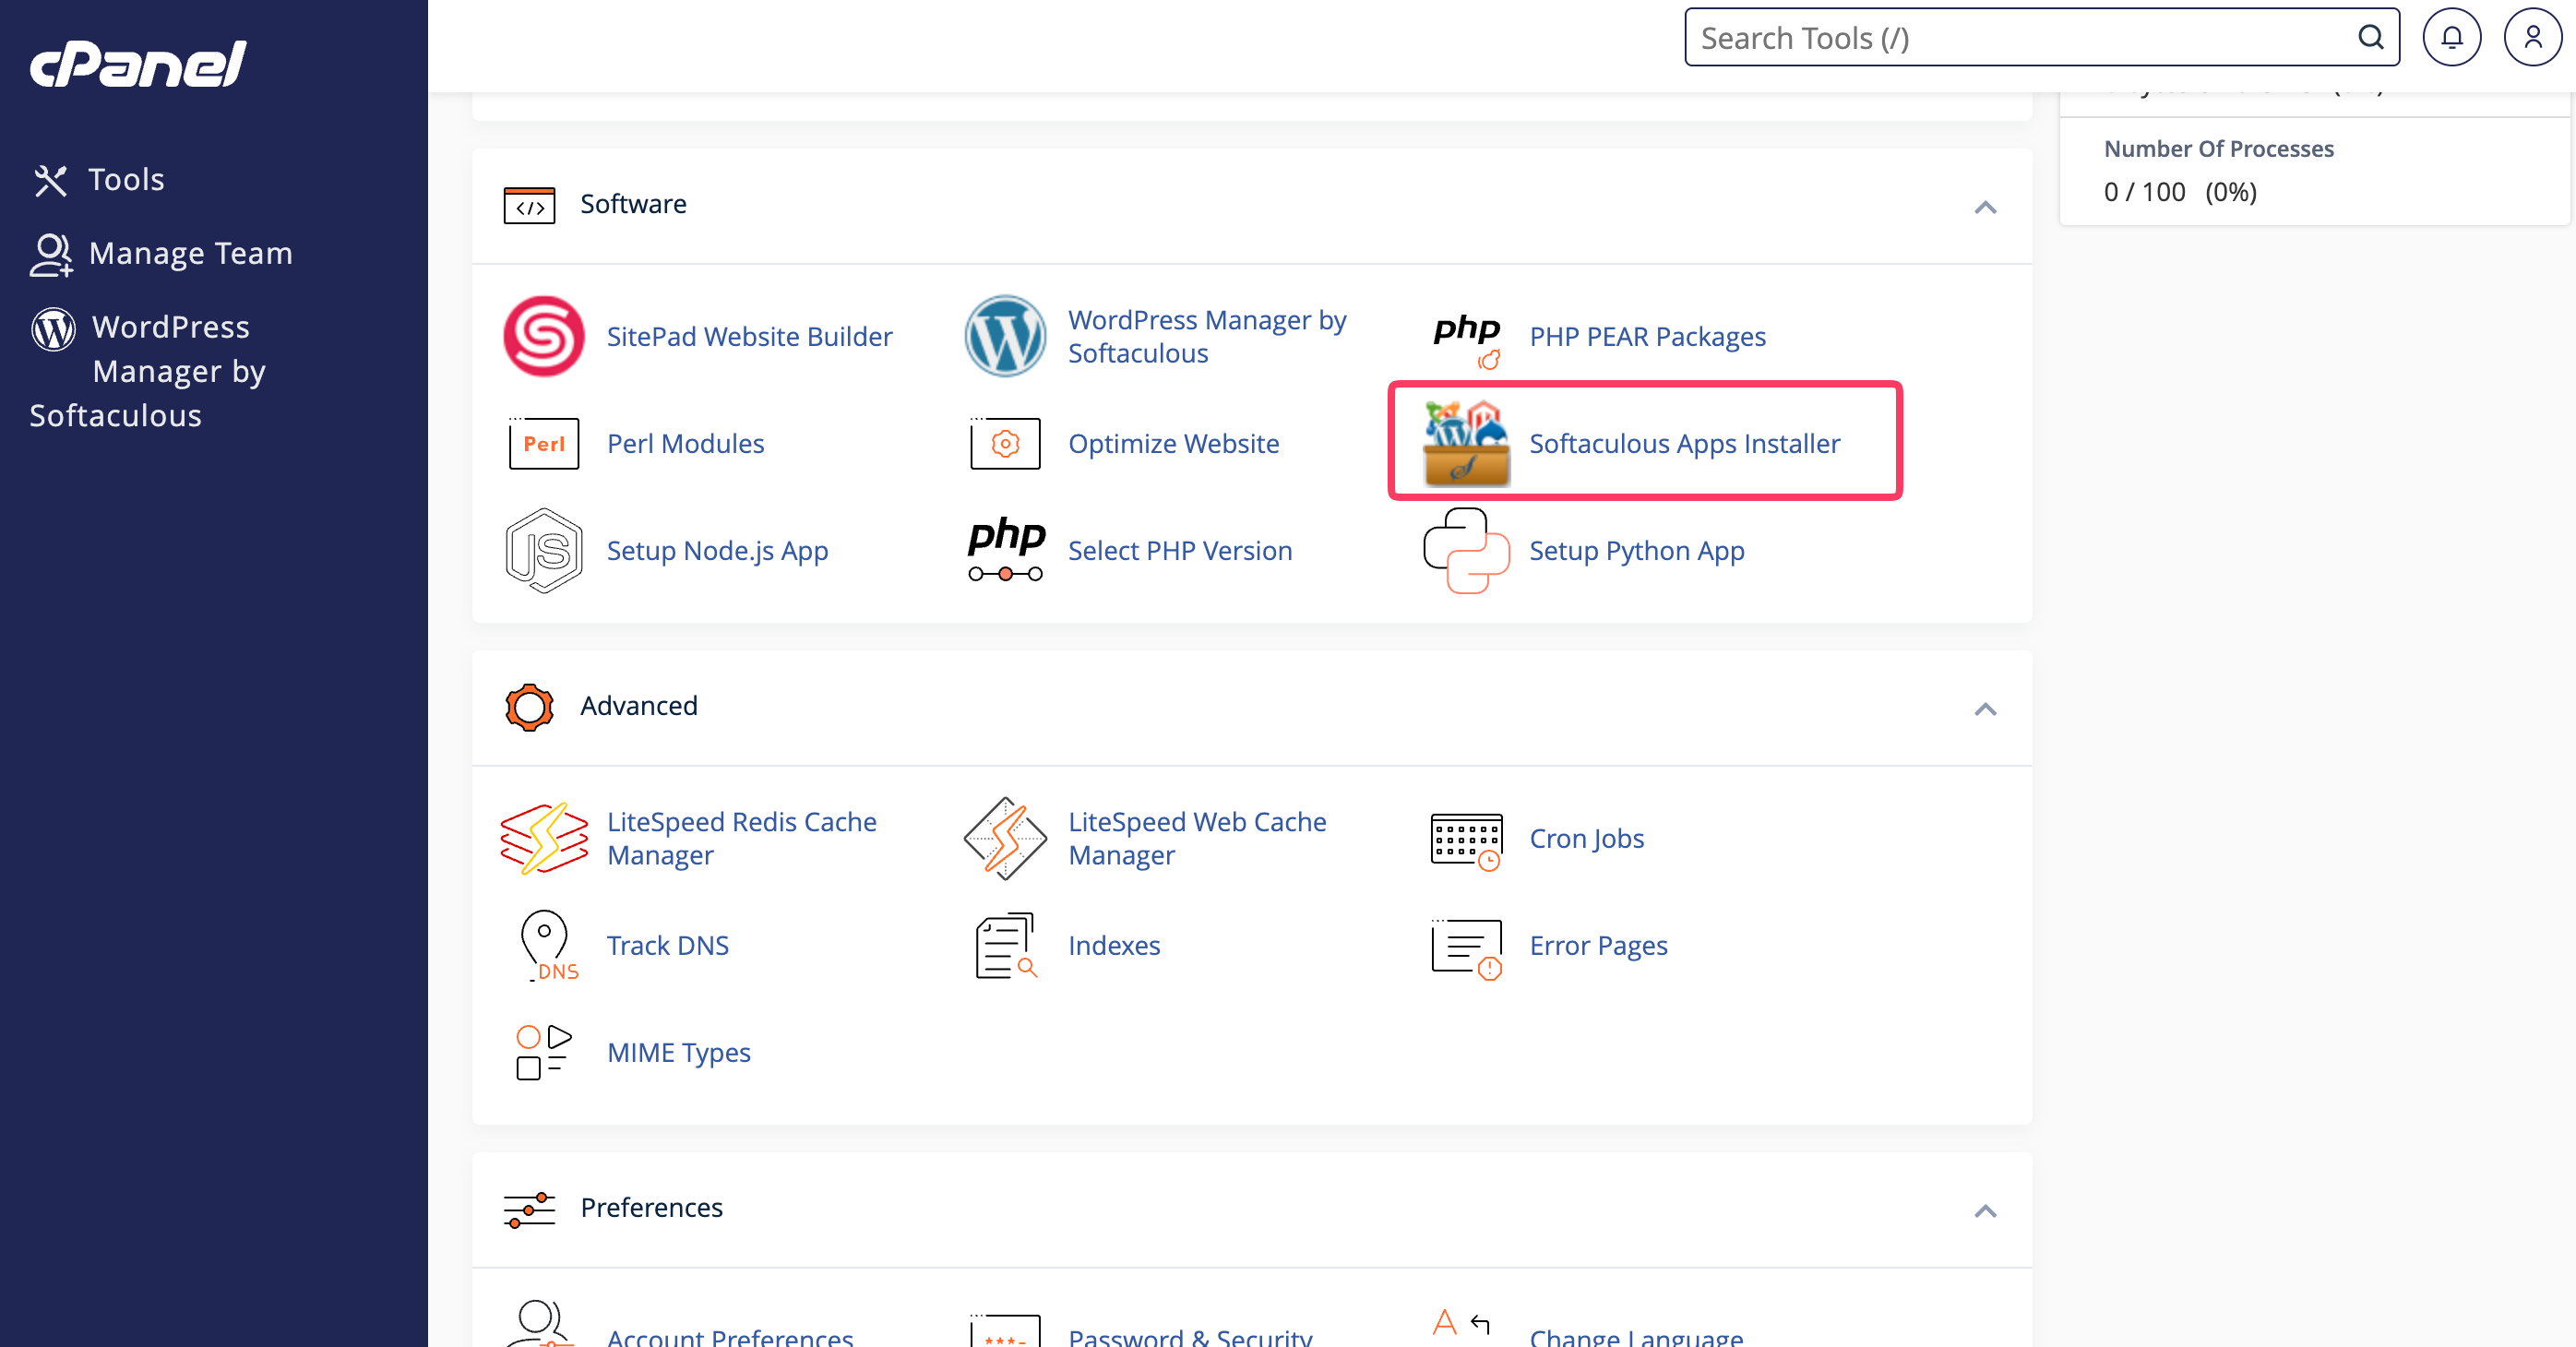Click the LiteSpeed Web Cache Manager icon

click(x=1005, y=838)
